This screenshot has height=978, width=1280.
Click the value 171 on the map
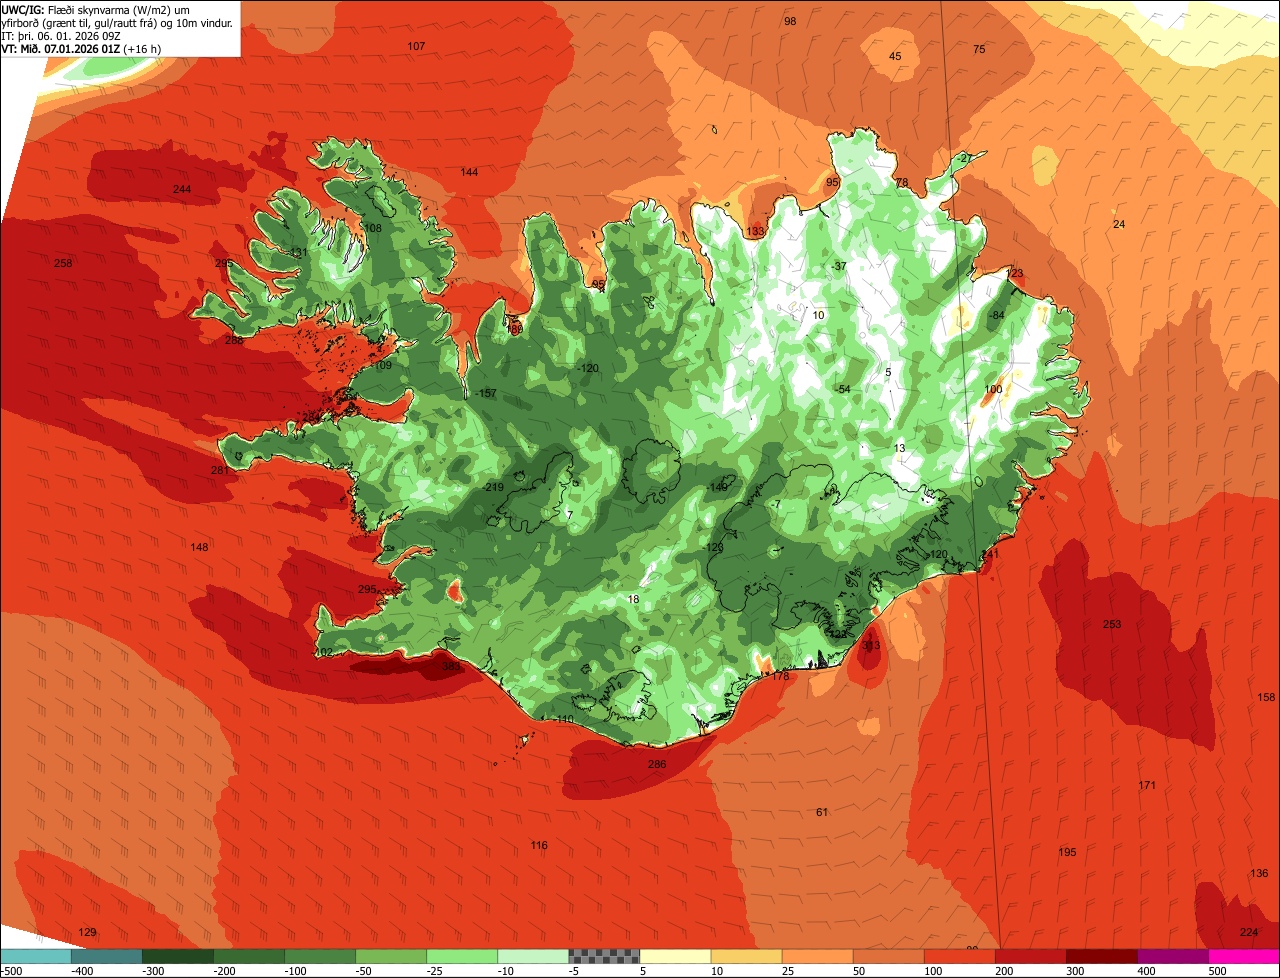[1147, 786]
